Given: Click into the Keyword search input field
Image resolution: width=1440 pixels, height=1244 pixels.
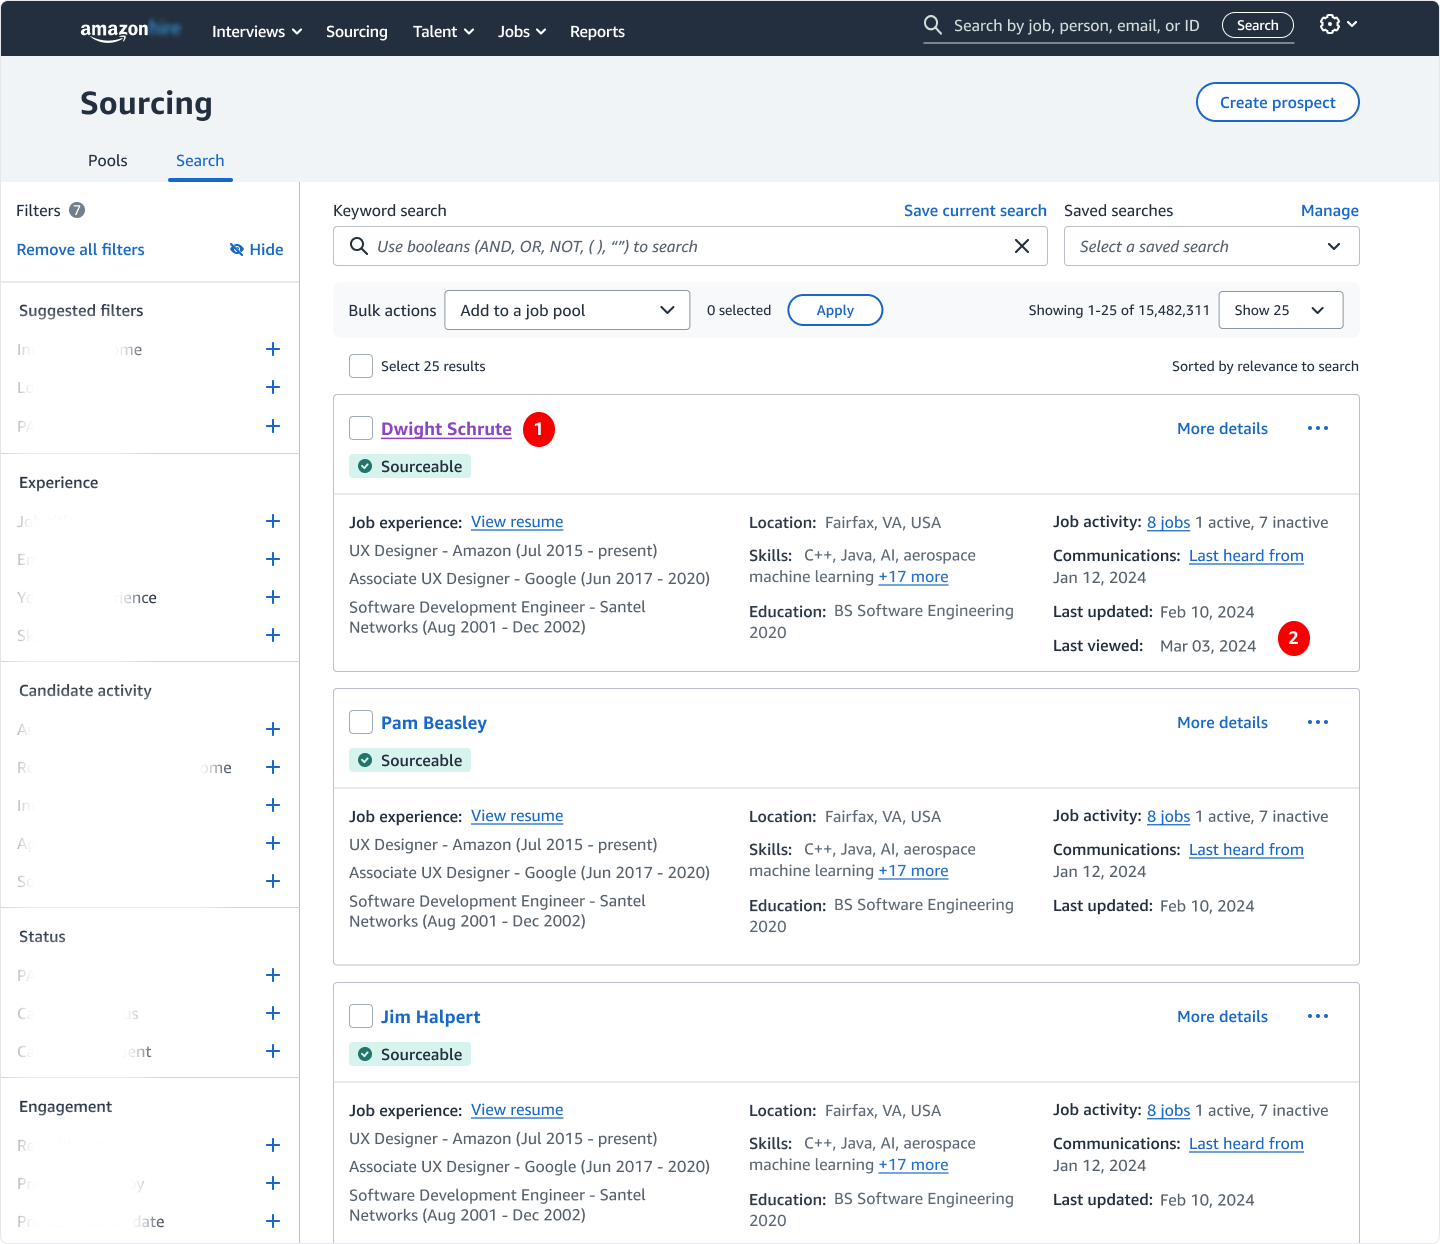Looking at the screenshot, I should click(x=690, y=246).
